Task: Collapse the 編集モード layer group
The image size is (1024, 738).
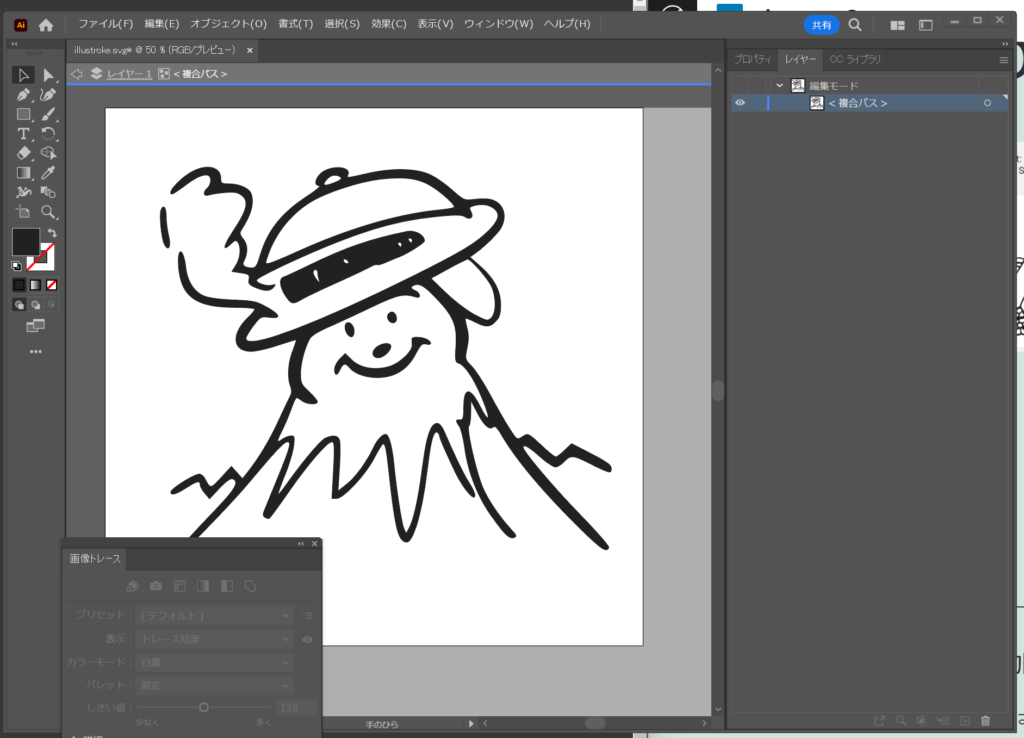Action: 780,86
